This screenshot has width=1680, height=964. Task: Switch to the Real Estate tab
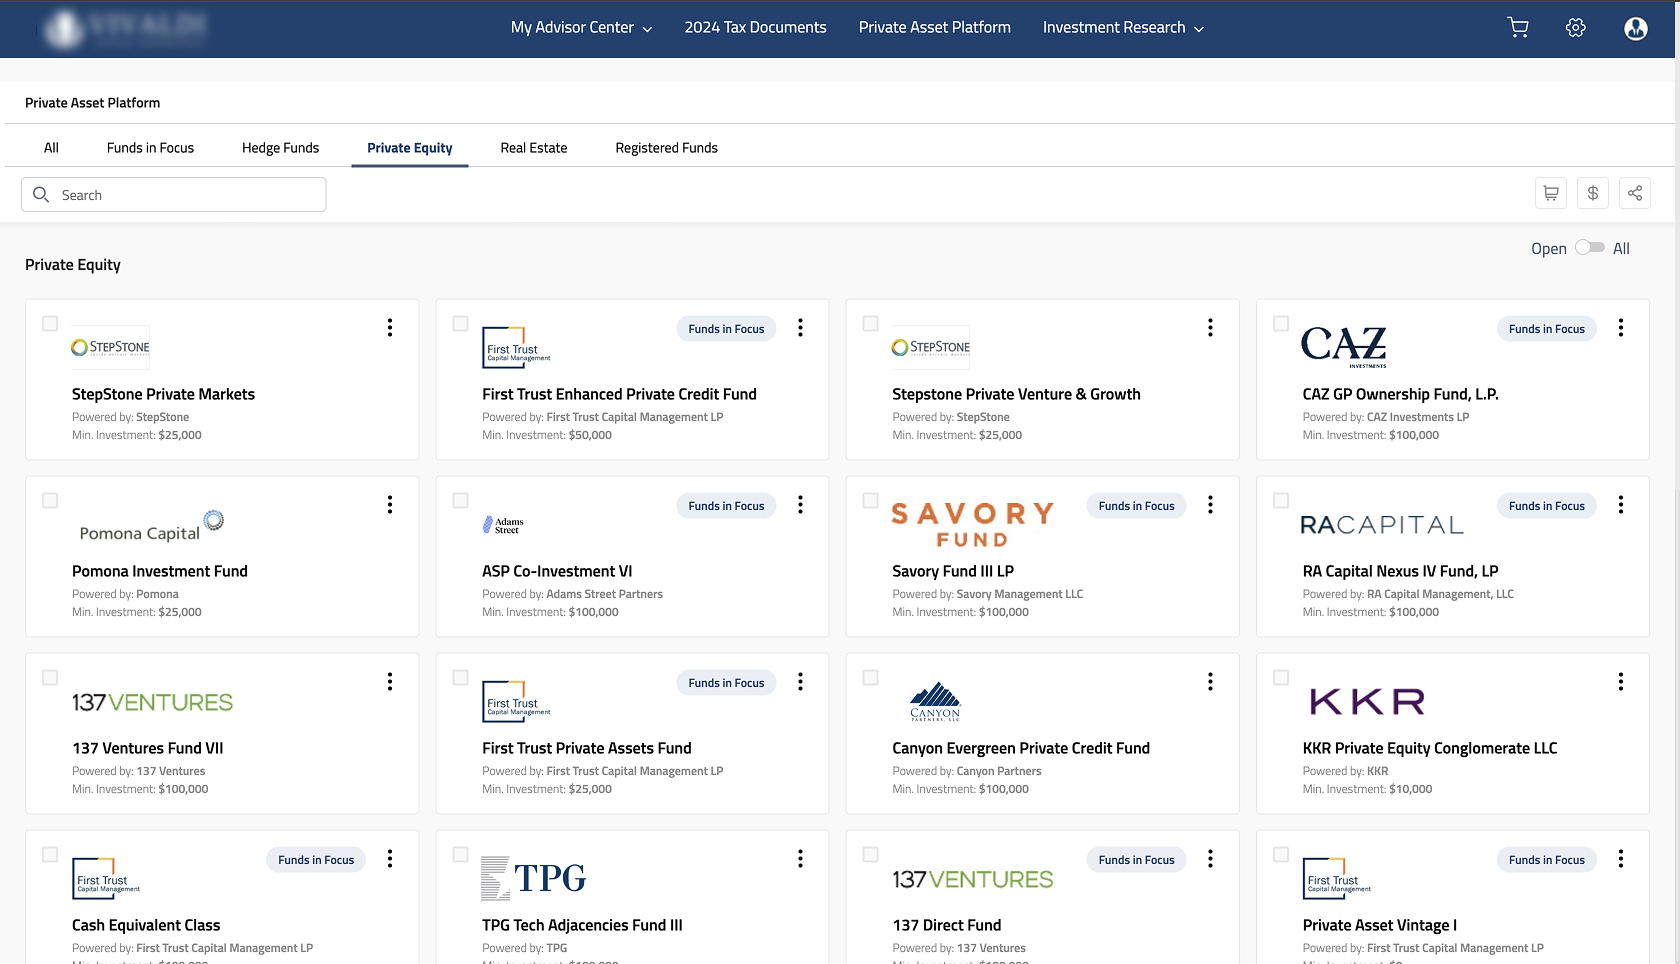(x=534, y=148)
